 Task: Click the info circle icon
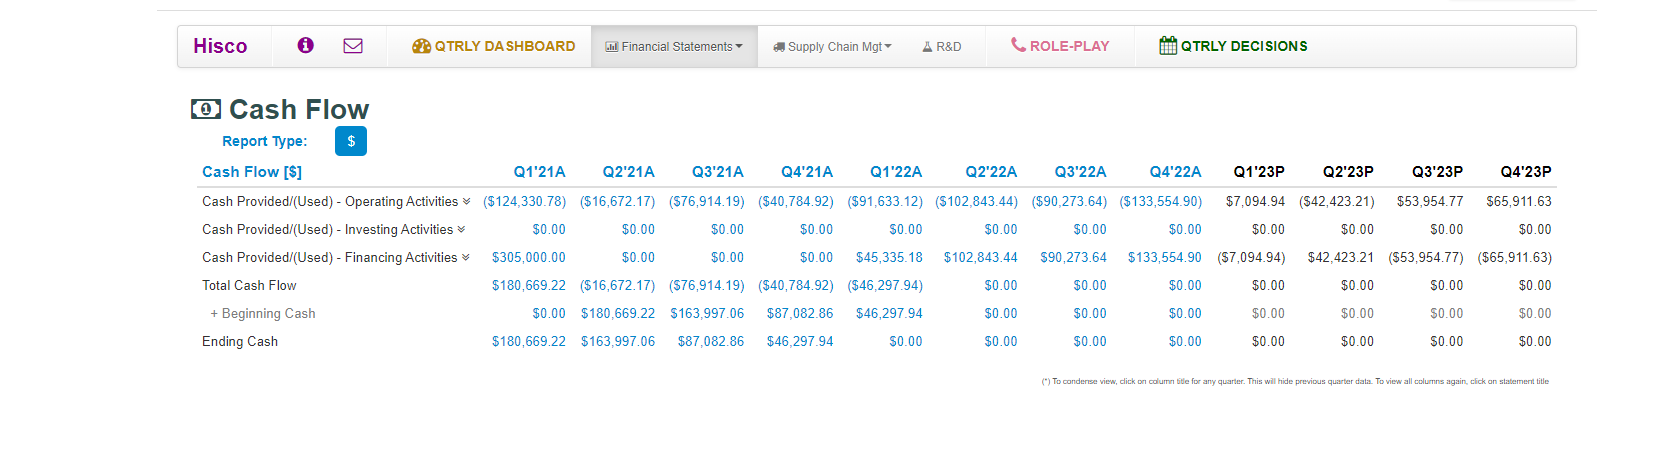[x=306, y=45]
